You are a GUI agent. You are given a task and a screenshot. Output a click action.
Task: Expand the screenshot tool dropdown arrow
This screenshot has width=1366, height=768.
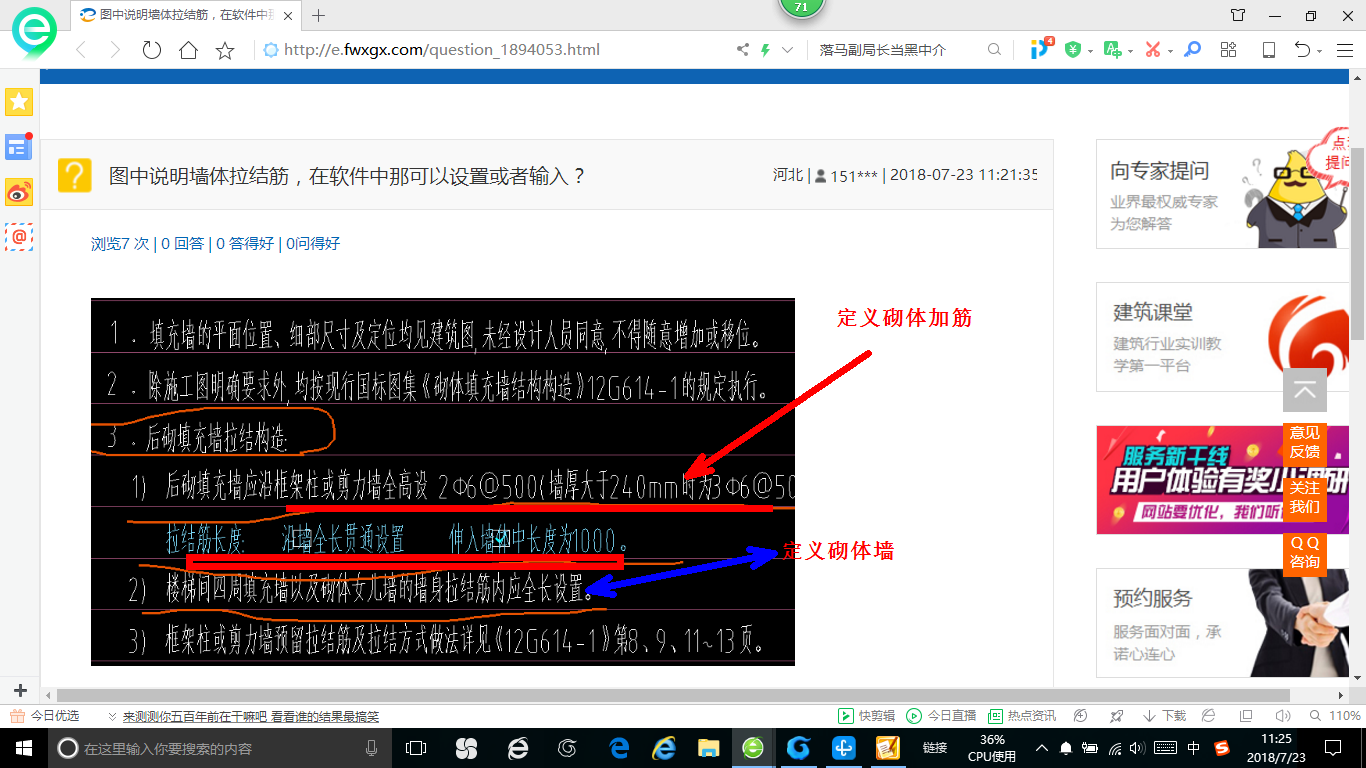pyautogui.click(x=1170, y=51)
